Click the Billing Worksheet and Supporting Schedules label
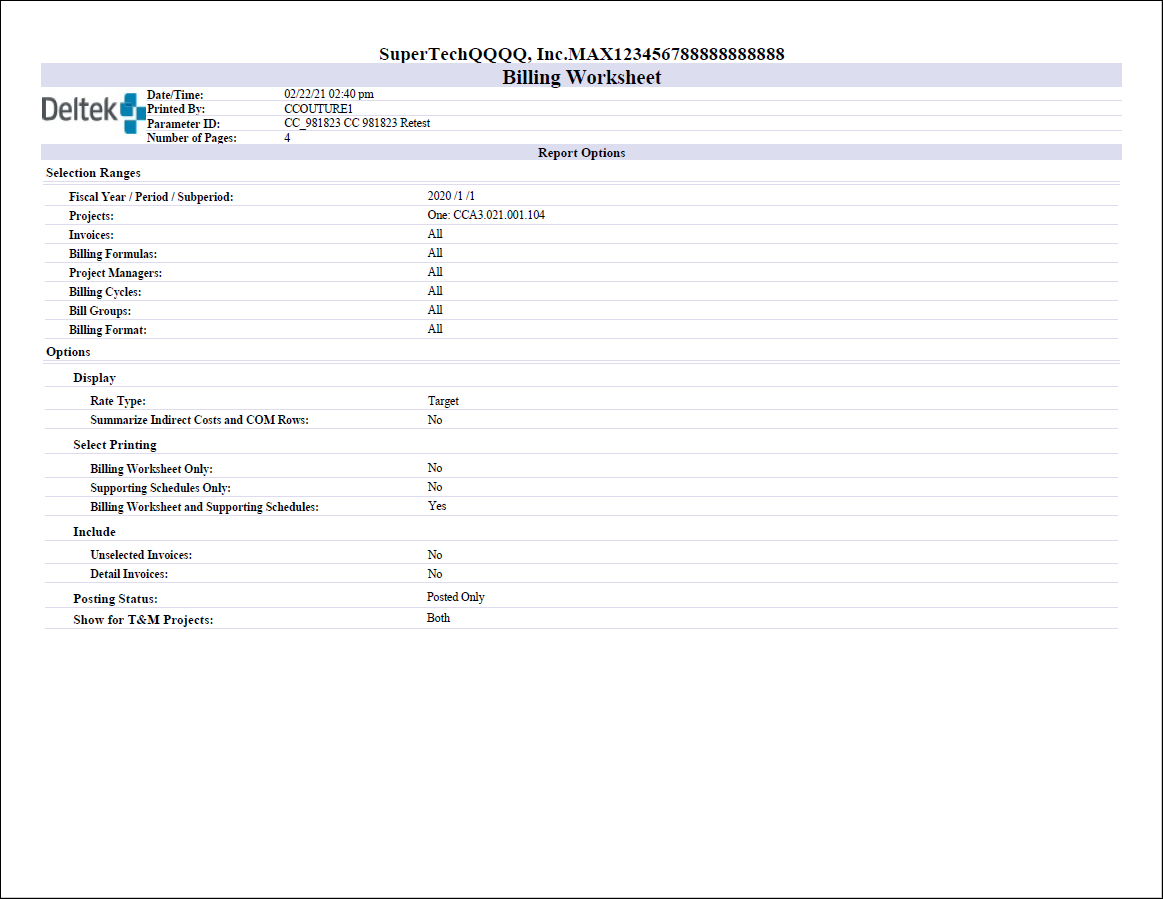 [204, 507]
